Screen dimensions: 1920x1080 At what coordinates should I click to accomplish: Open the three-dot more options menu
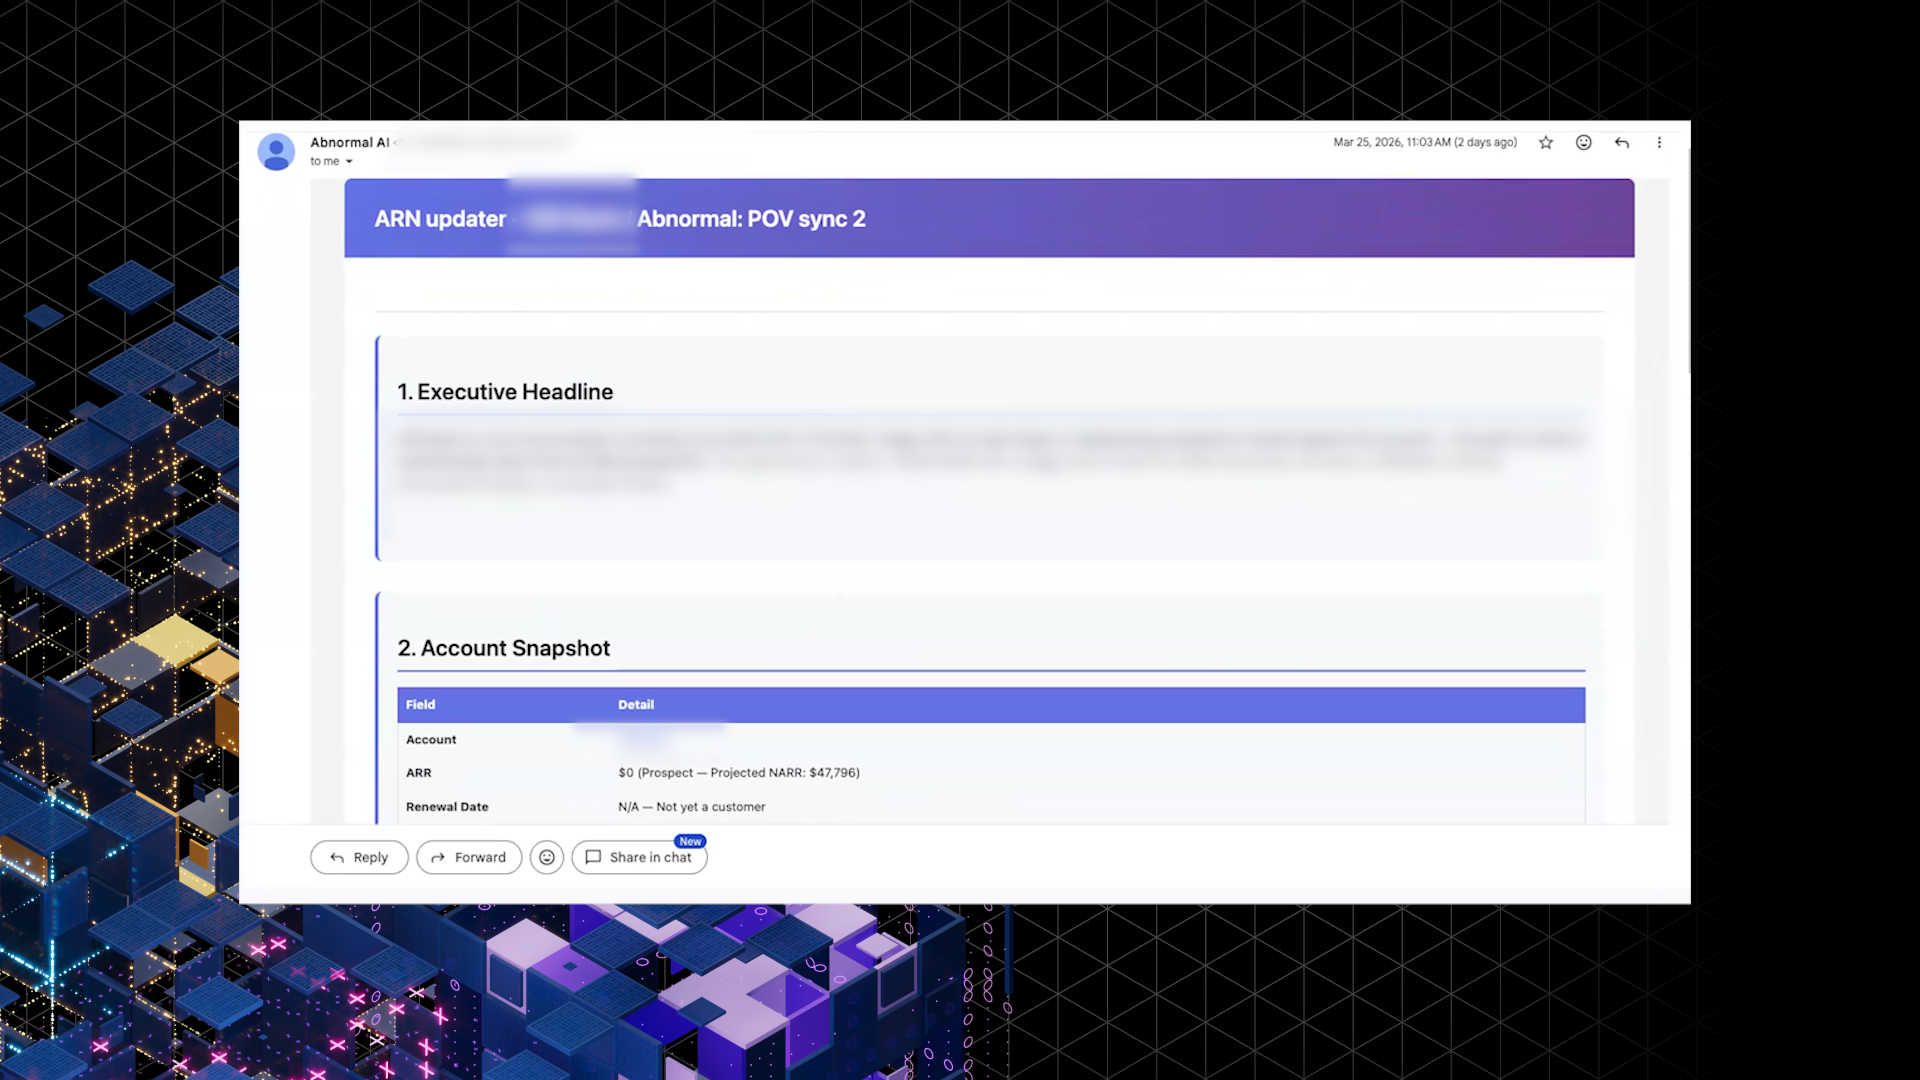point(1659,143)
